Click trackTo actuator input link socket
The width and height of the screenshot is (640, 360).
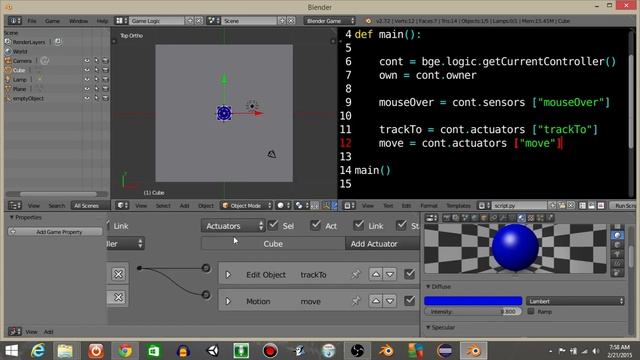tap(206, 268)
